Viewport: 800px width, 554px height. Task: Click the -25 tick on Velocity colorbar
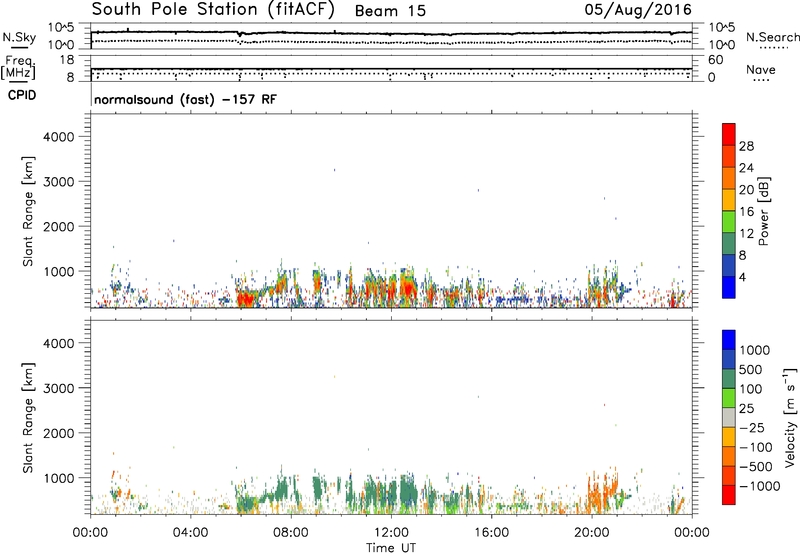(x=752, y=428)
